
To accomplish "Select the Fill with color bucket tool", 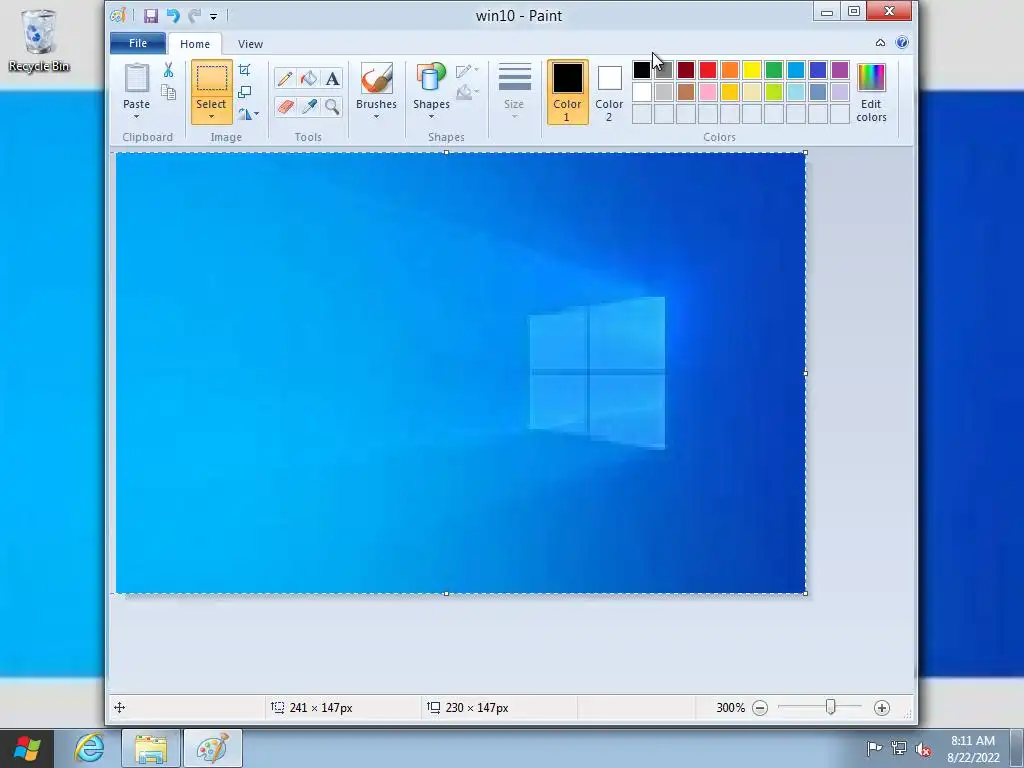I will pyautogui.click(x=308, y=79).
